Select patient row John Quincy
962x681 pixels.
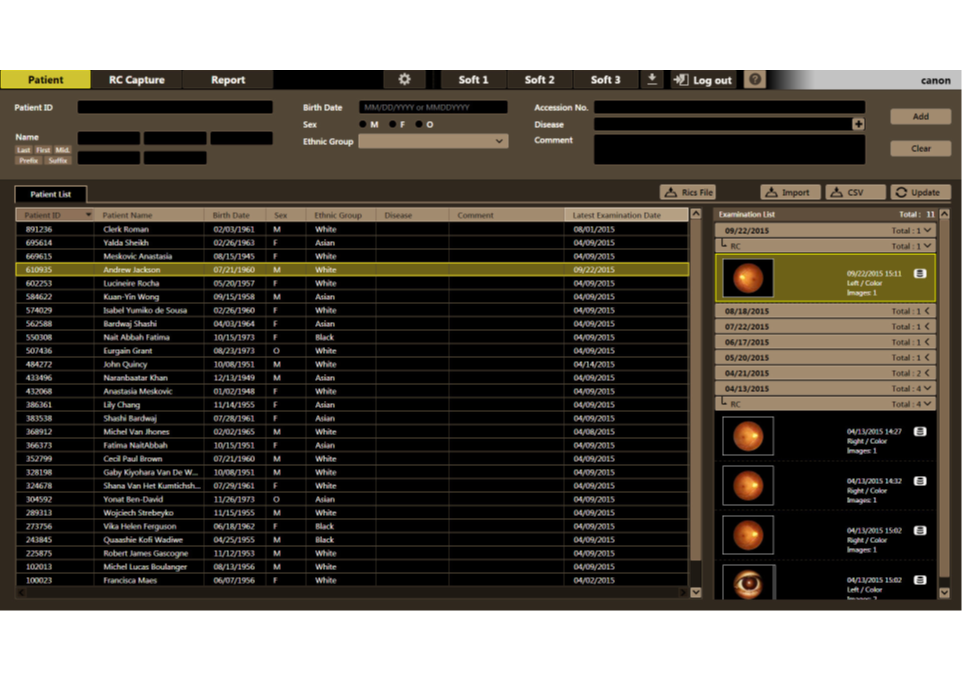pyautogui.click(x=352, y=364)
